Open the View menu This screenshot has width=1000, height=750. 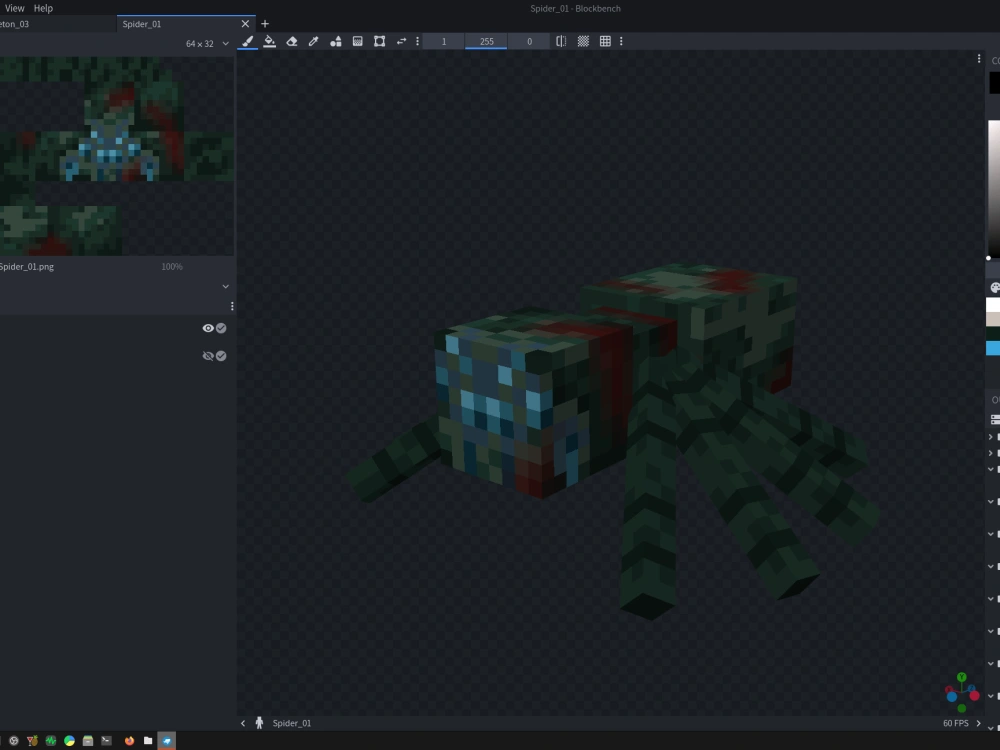click(14, 8)
